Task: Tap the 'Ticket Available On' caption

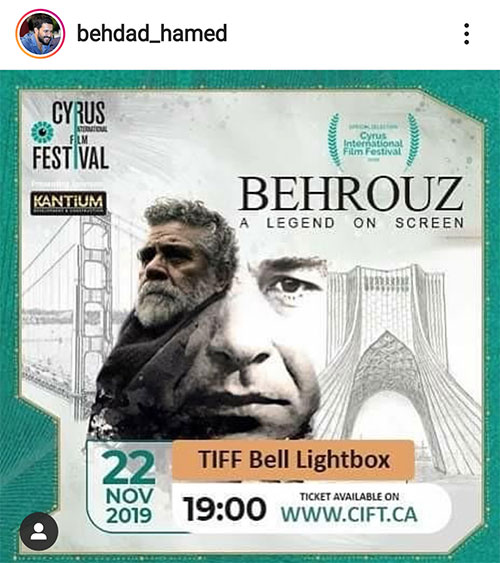Action: 349,497
